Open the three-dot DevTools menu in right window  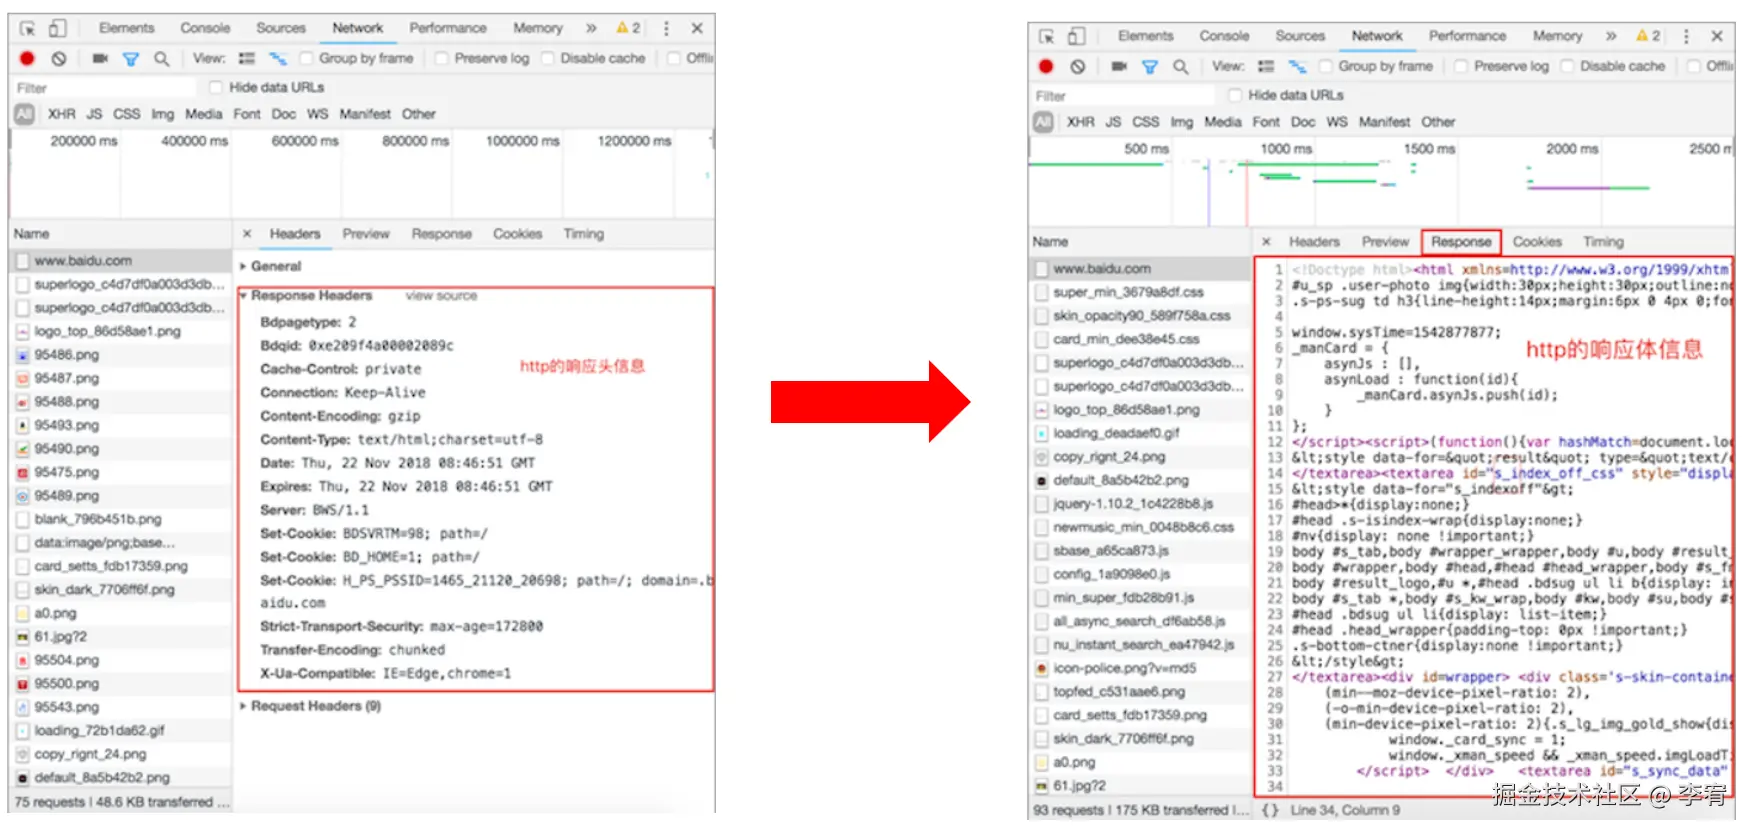[1686, 36]
